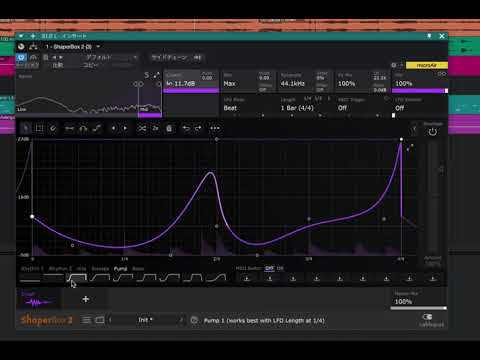
Task: Pin the plugin window on top
Action: coord(429,36)
